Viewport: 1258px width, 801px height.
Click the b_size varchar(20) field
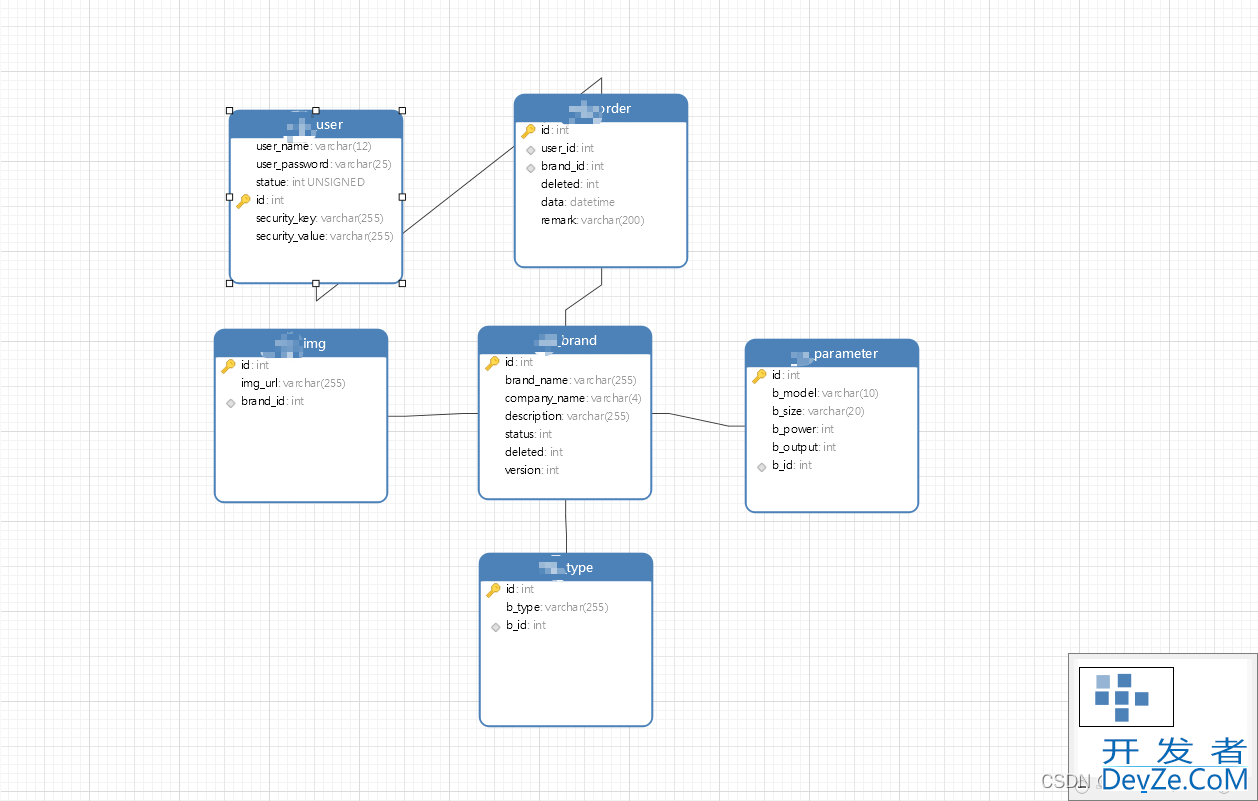click(818, 411)
